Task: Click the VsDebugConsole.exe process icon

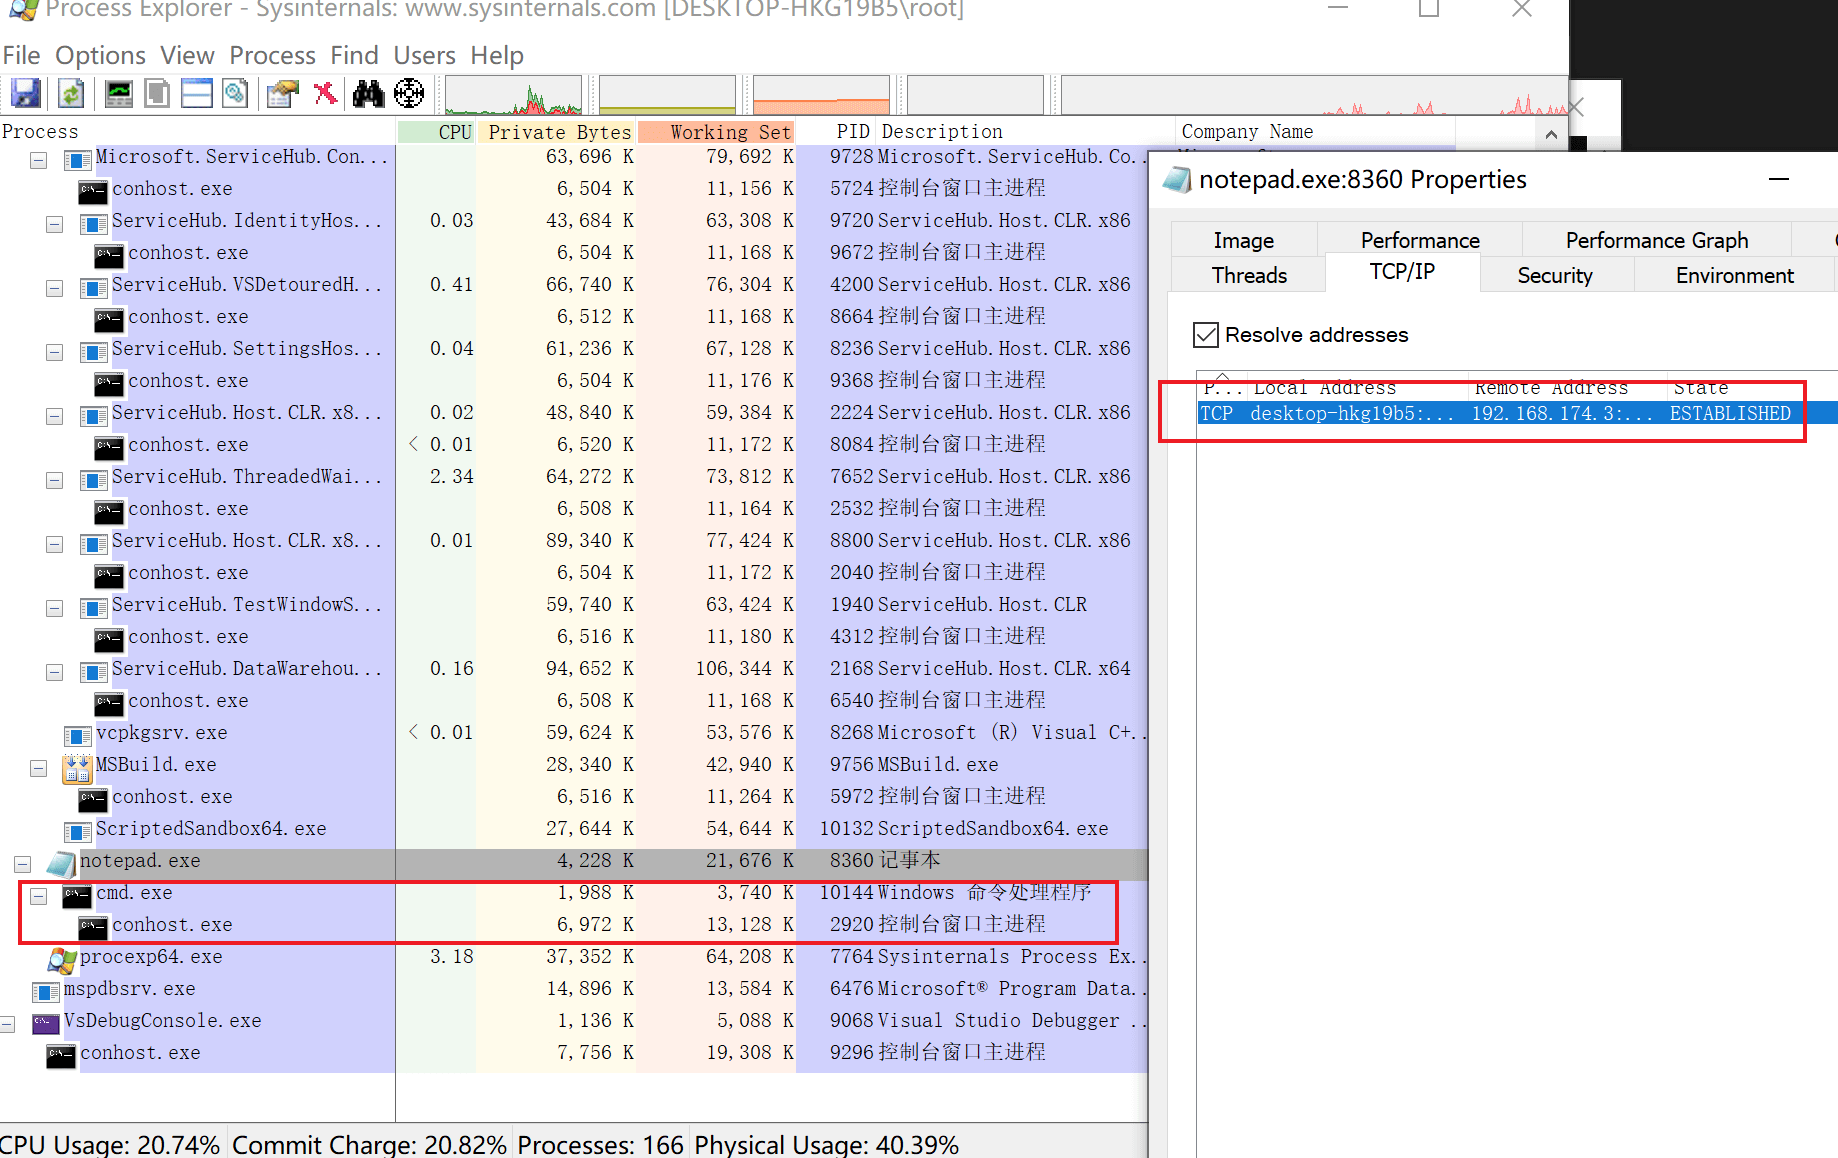Action: point(46,1023)
